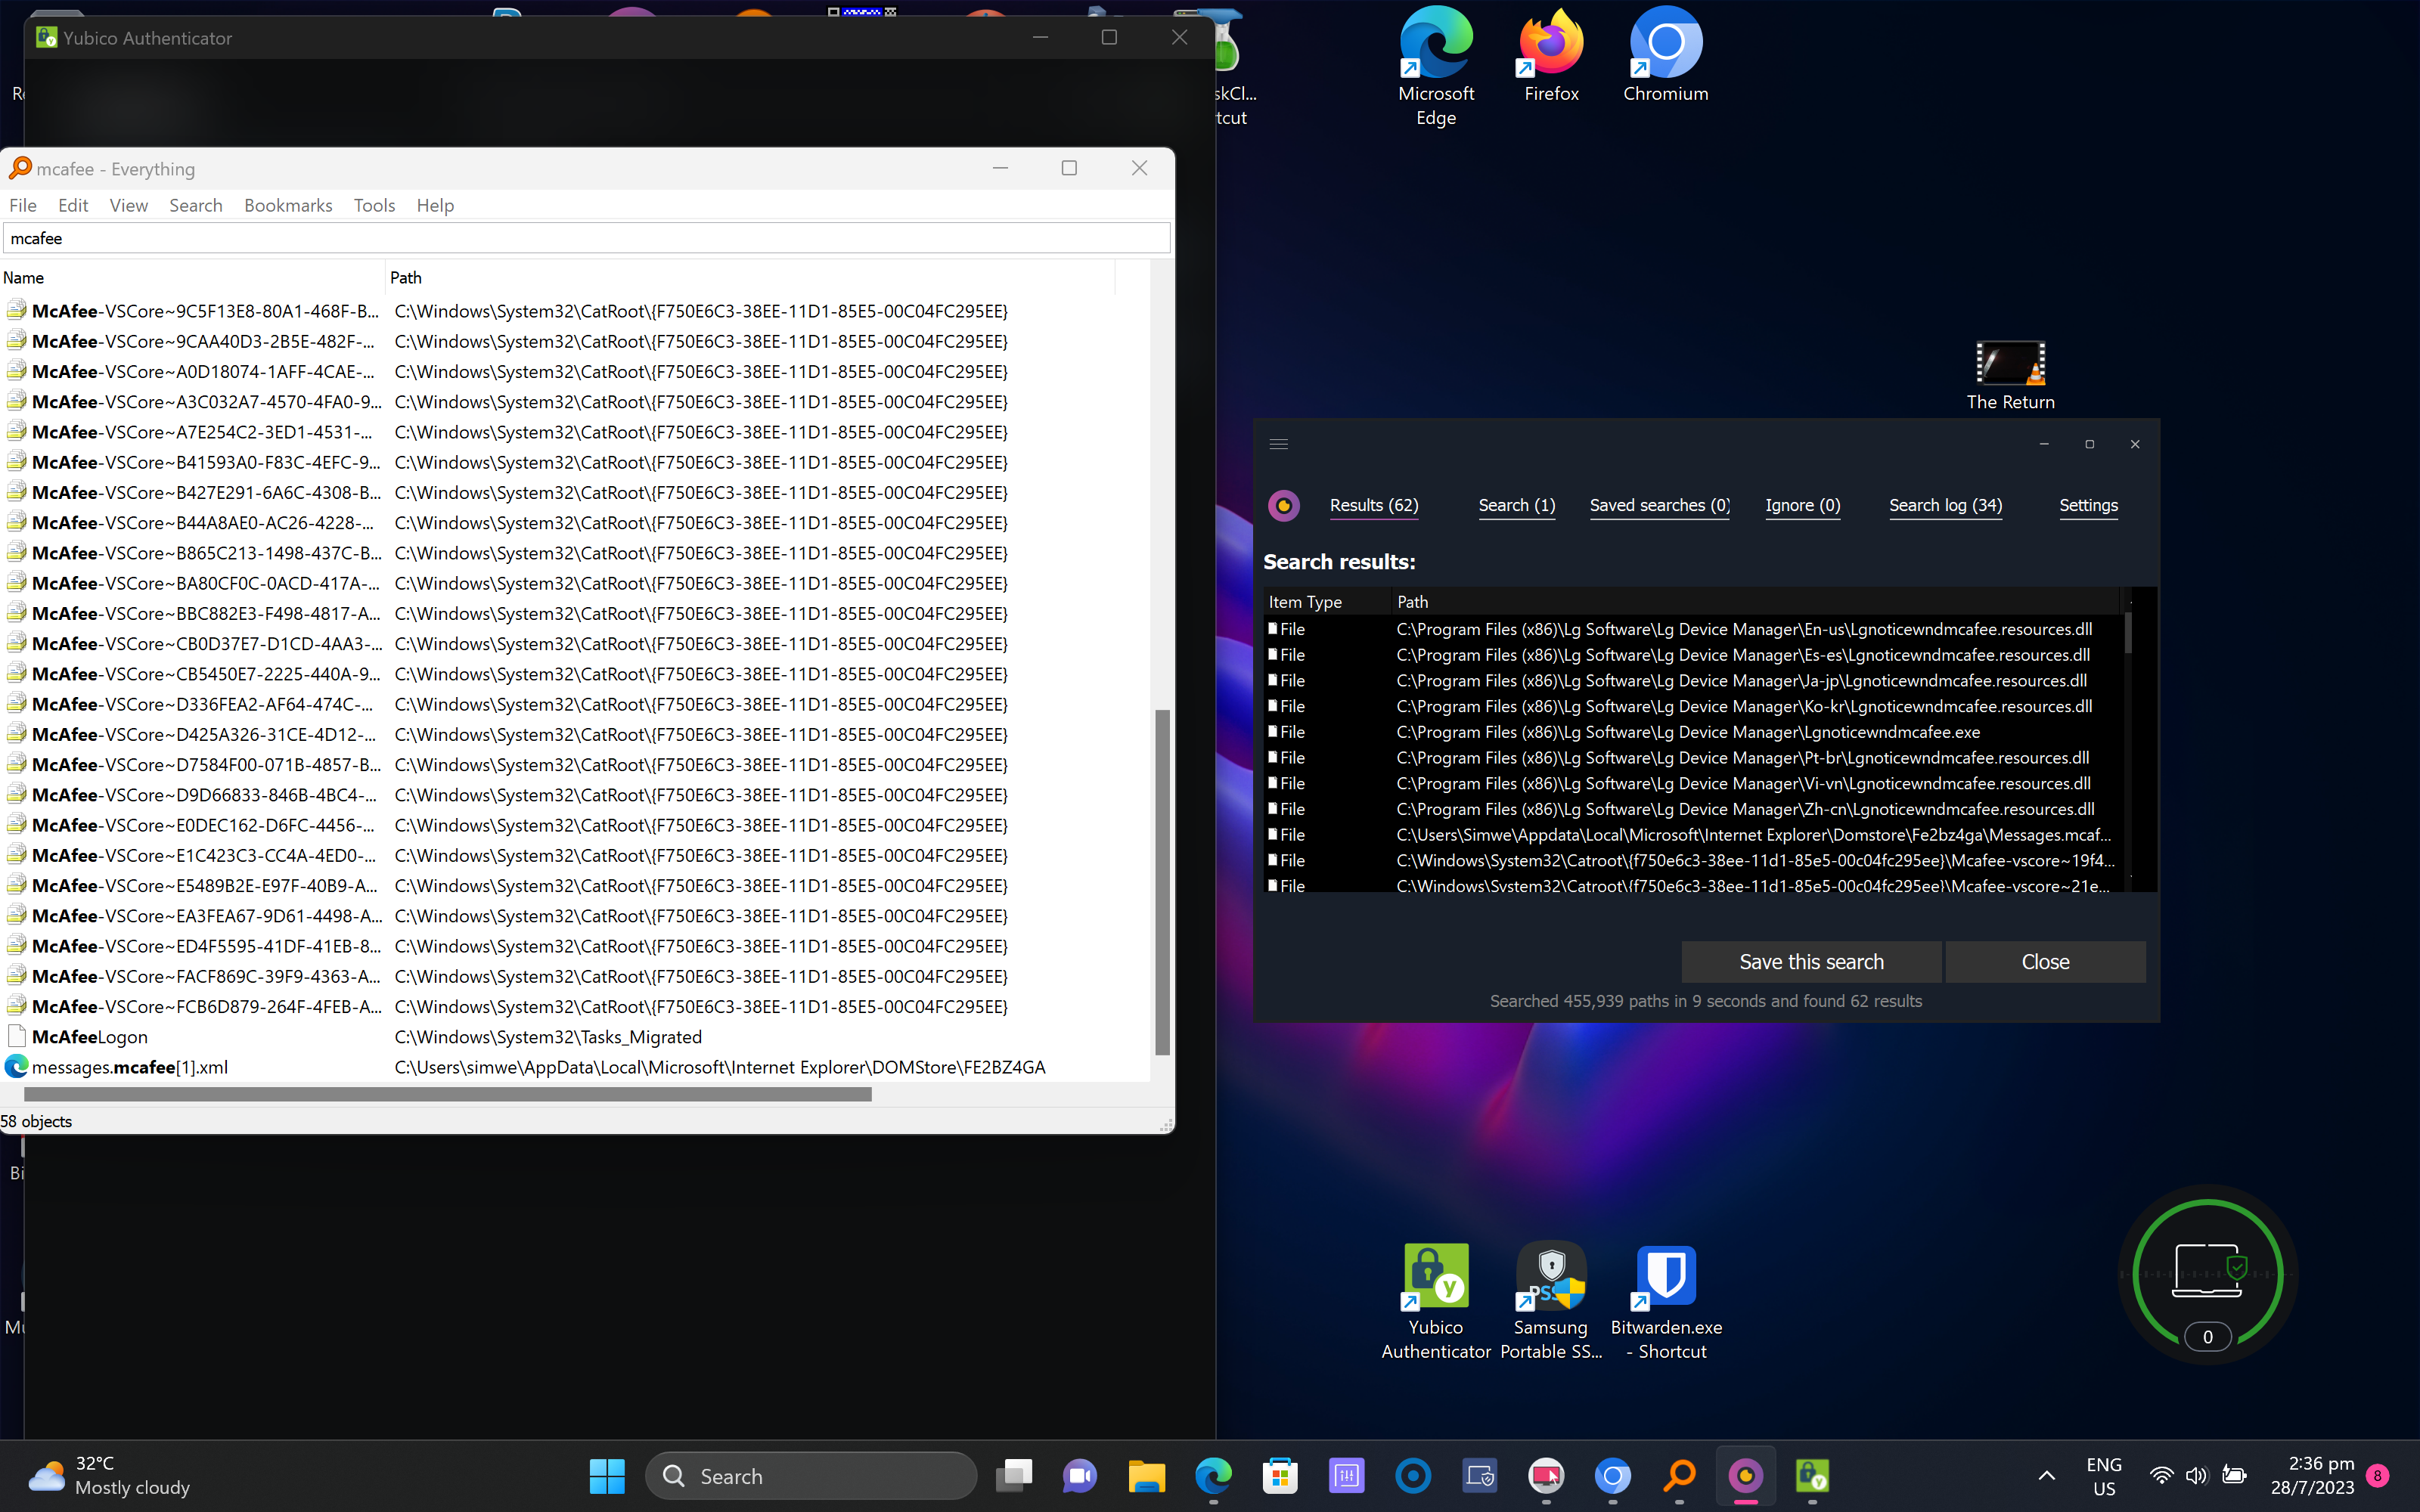This screenshot has width=2420, height=1512.
Task: Select the McAfeeLogon file row
Action: tap(90, 1037)
